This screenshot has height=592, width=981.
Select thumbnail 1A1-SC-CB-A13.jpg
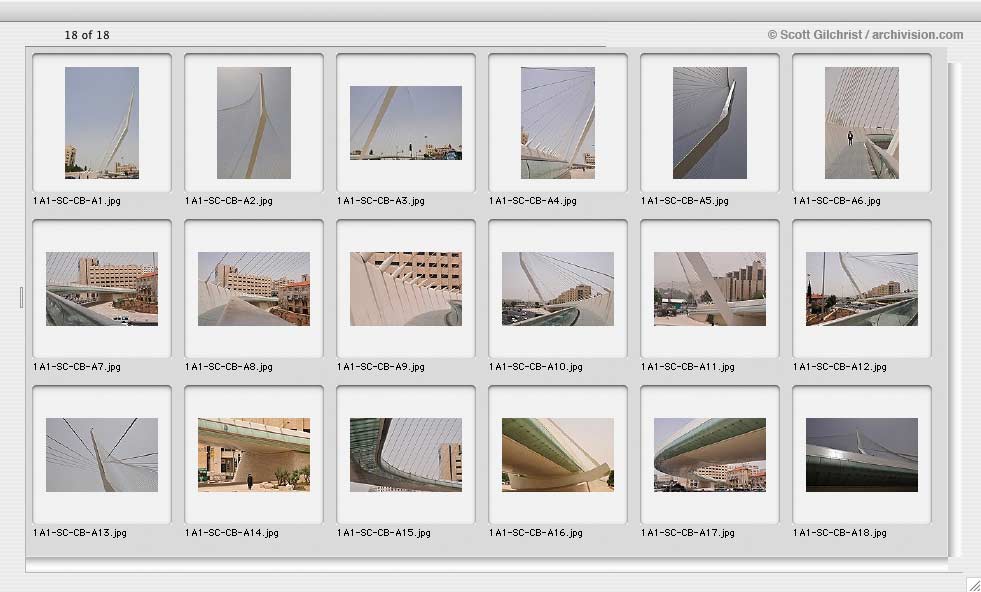pos(102,455)
